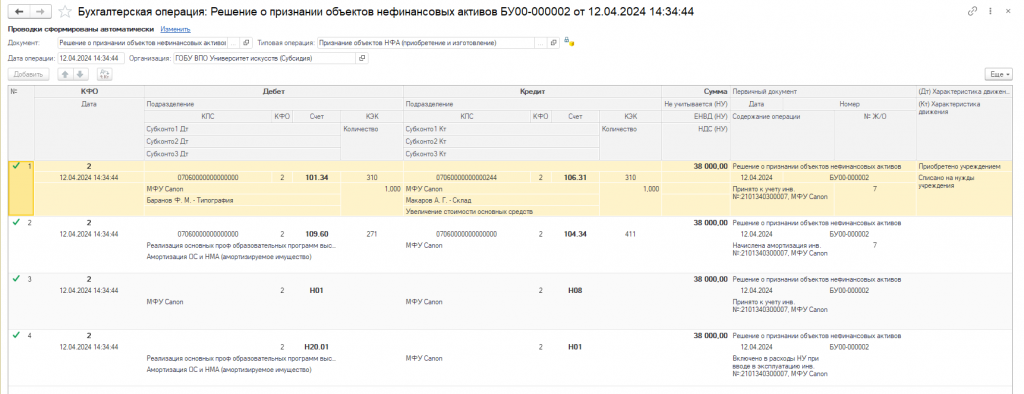The image size is (1024, 394).
Task: Click the green checkmark of entry 4
Action: click(x=16, y=335)
